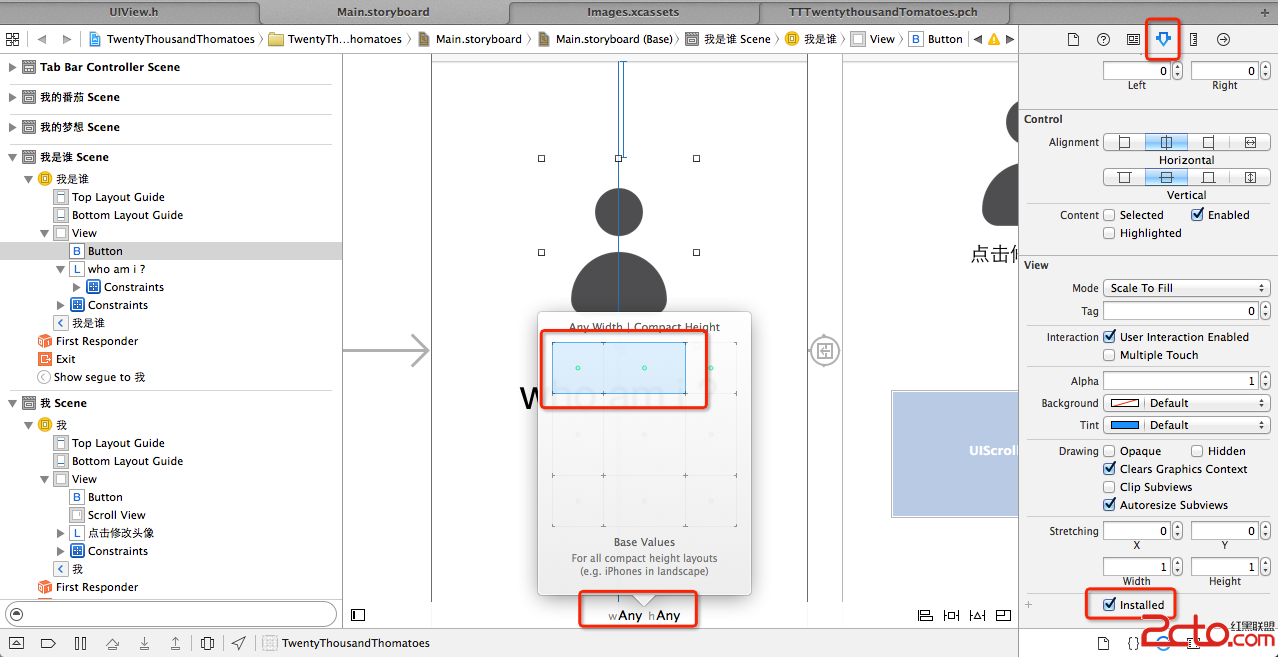
Task: Expand Constraints under who am i label
Action: tap(78, 287)
